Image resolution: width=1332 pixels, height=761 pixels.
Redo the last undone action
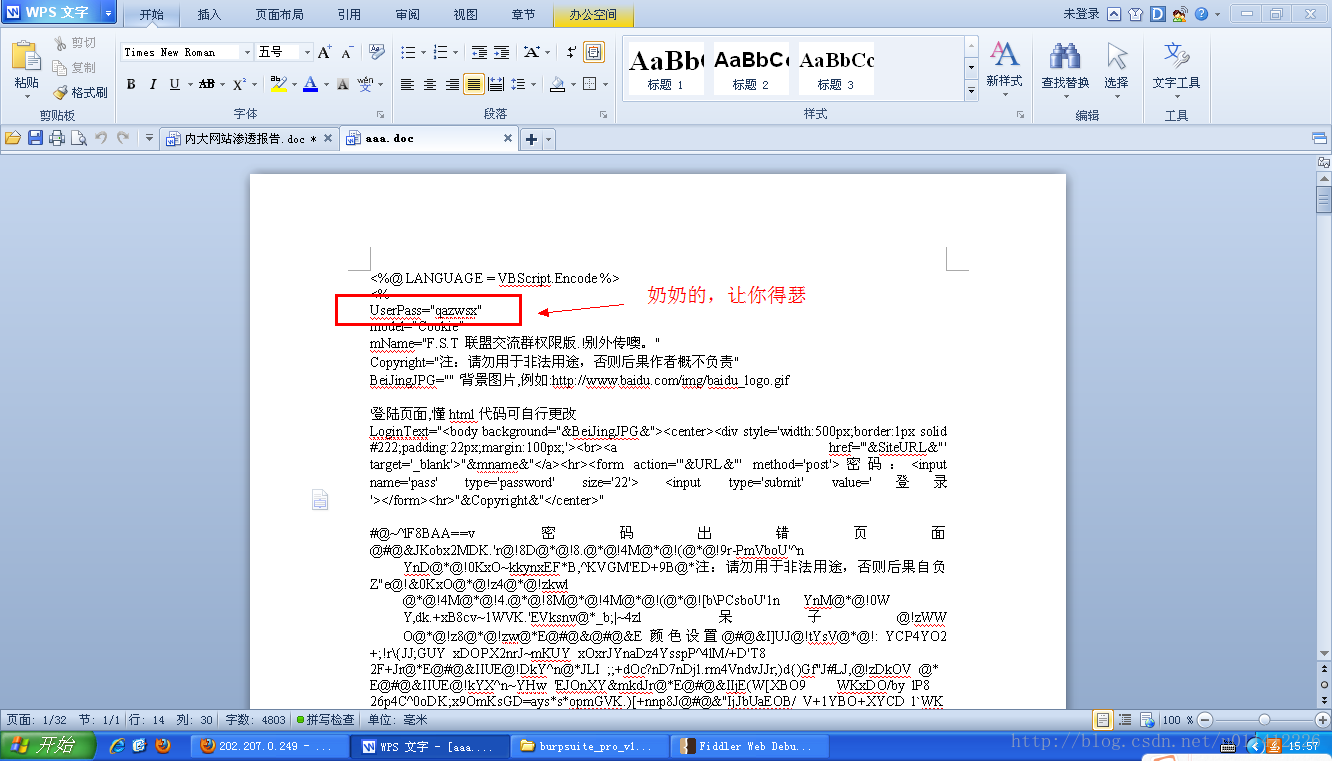coord(123,138)
